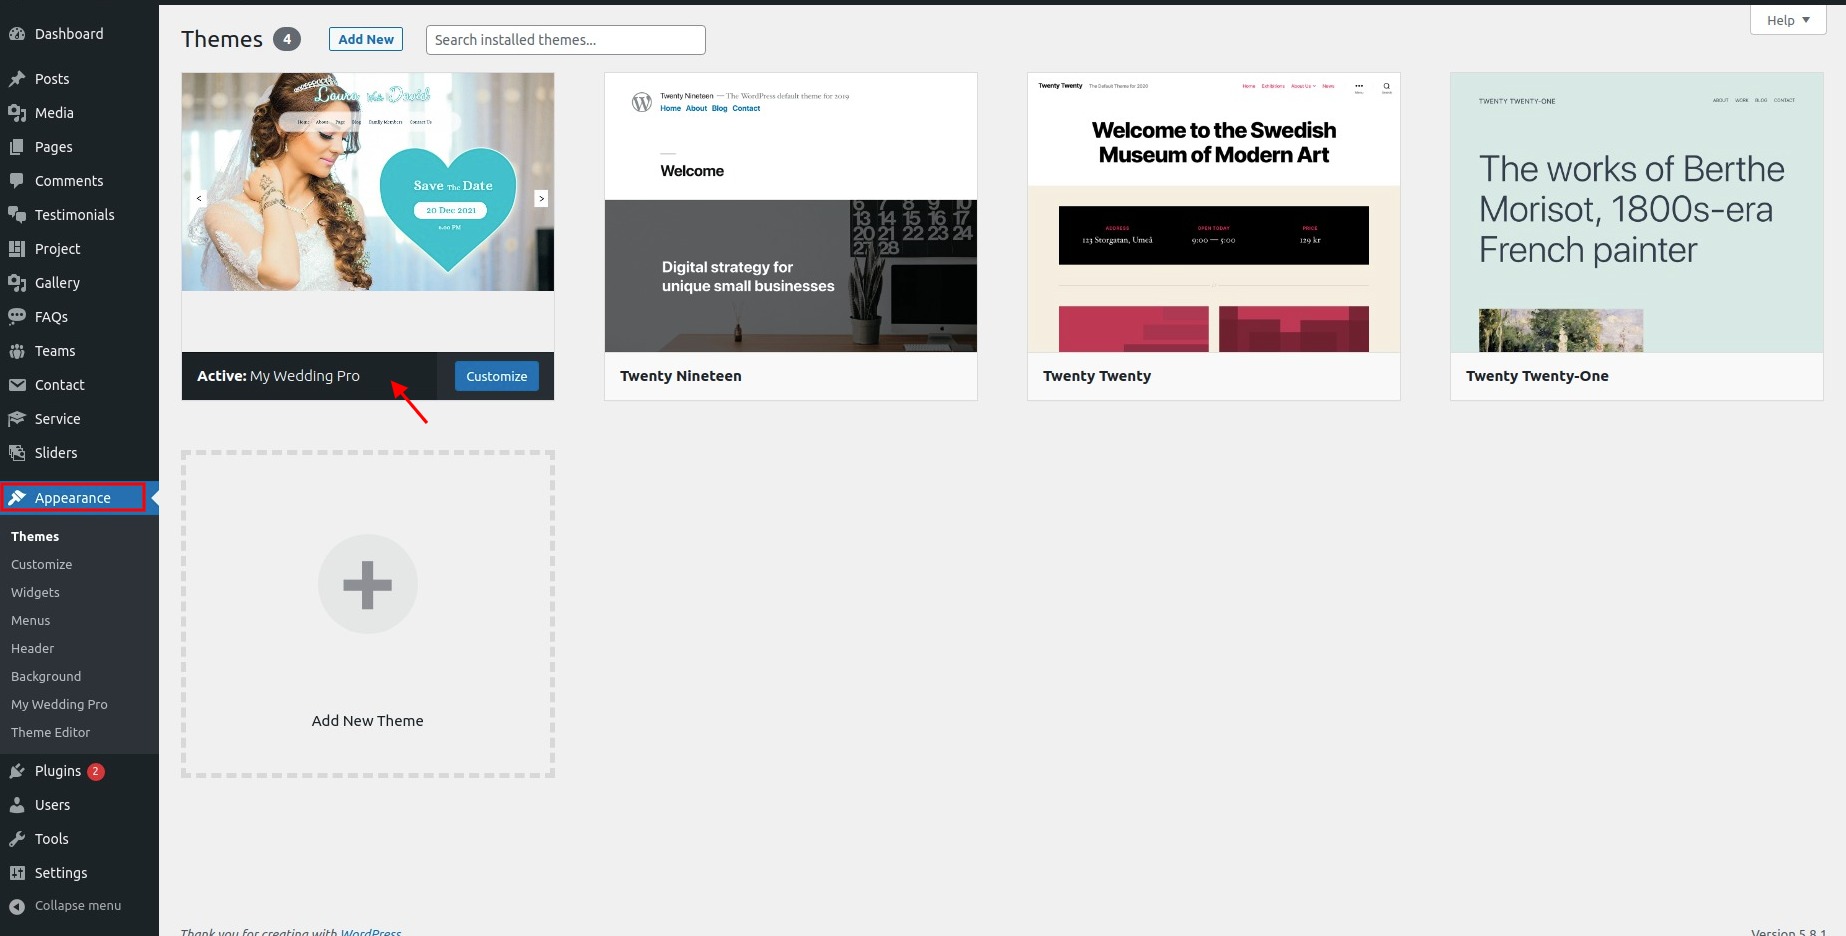The height and width of the screenshot is (936, 1846).
Task: Expand the Help dropdown
Action: click(1788, 20)
